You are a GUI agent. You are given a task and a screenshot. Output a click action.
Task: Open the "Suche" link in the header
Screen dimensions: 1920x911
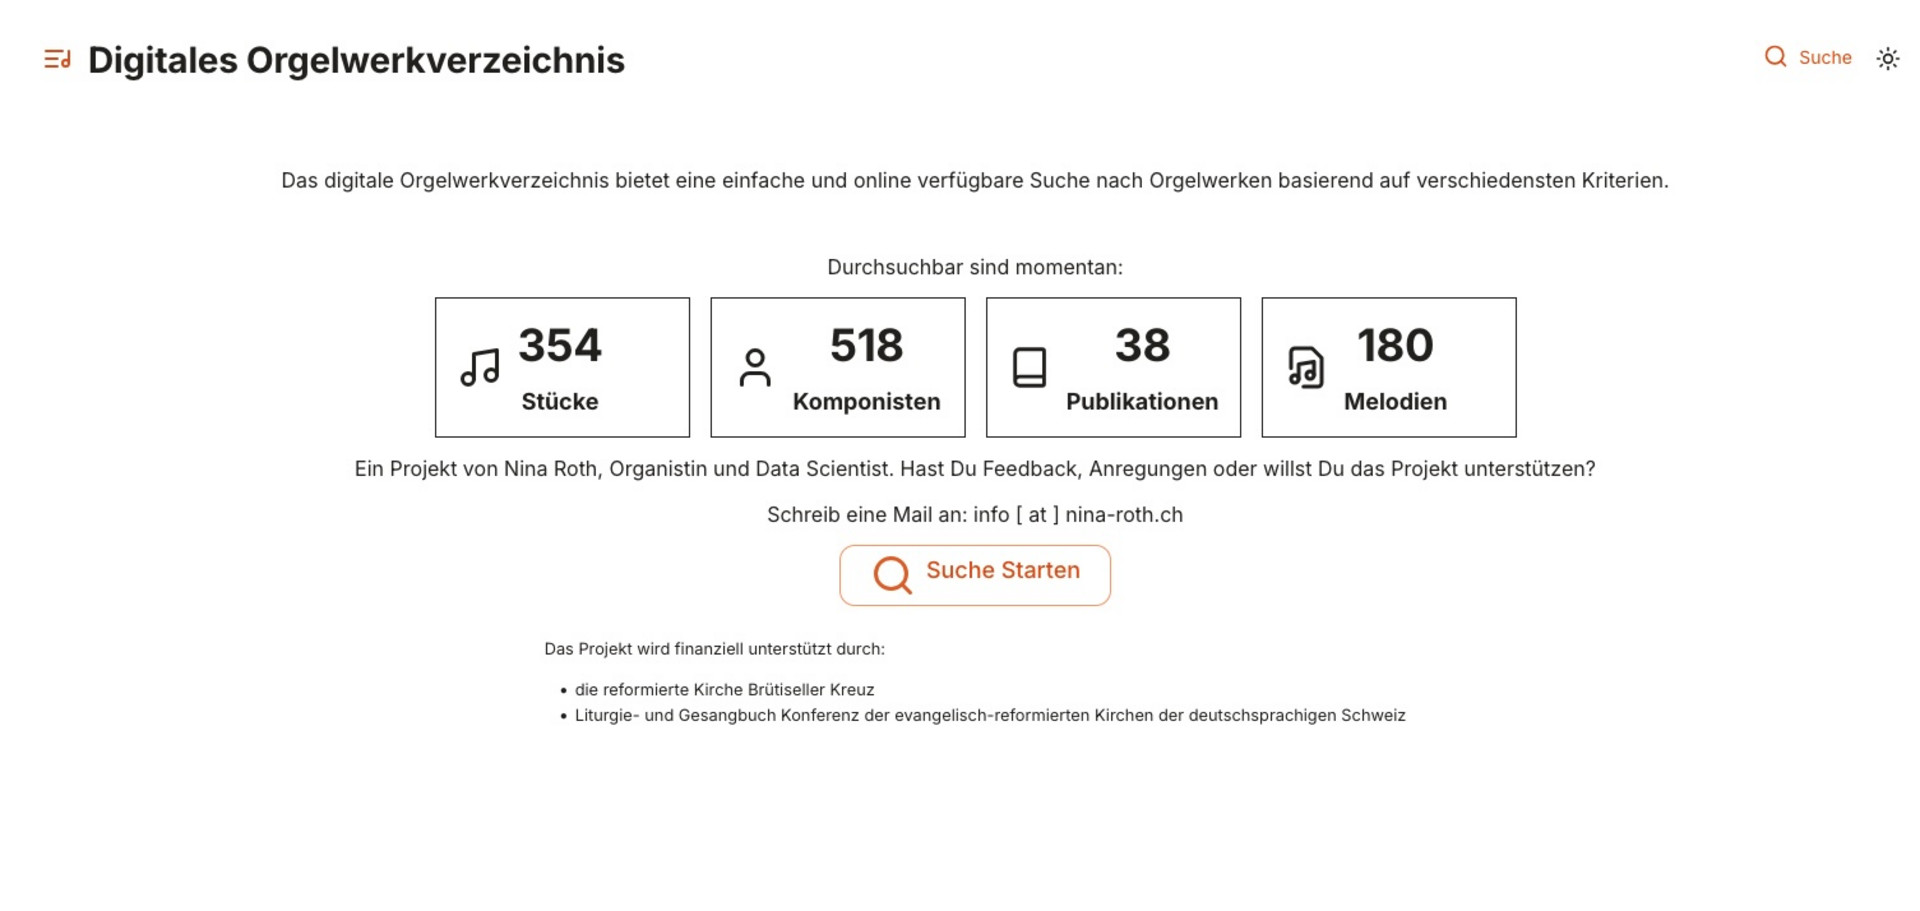(x=1824, y=58)
